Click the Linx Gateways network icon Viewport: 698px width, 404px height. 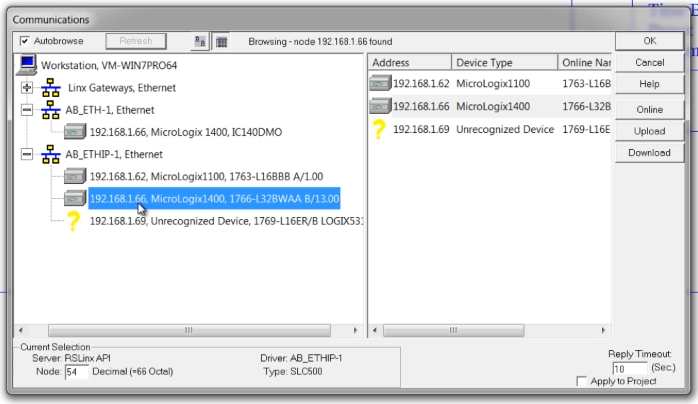pyautogui.click(x=51, y=88)
